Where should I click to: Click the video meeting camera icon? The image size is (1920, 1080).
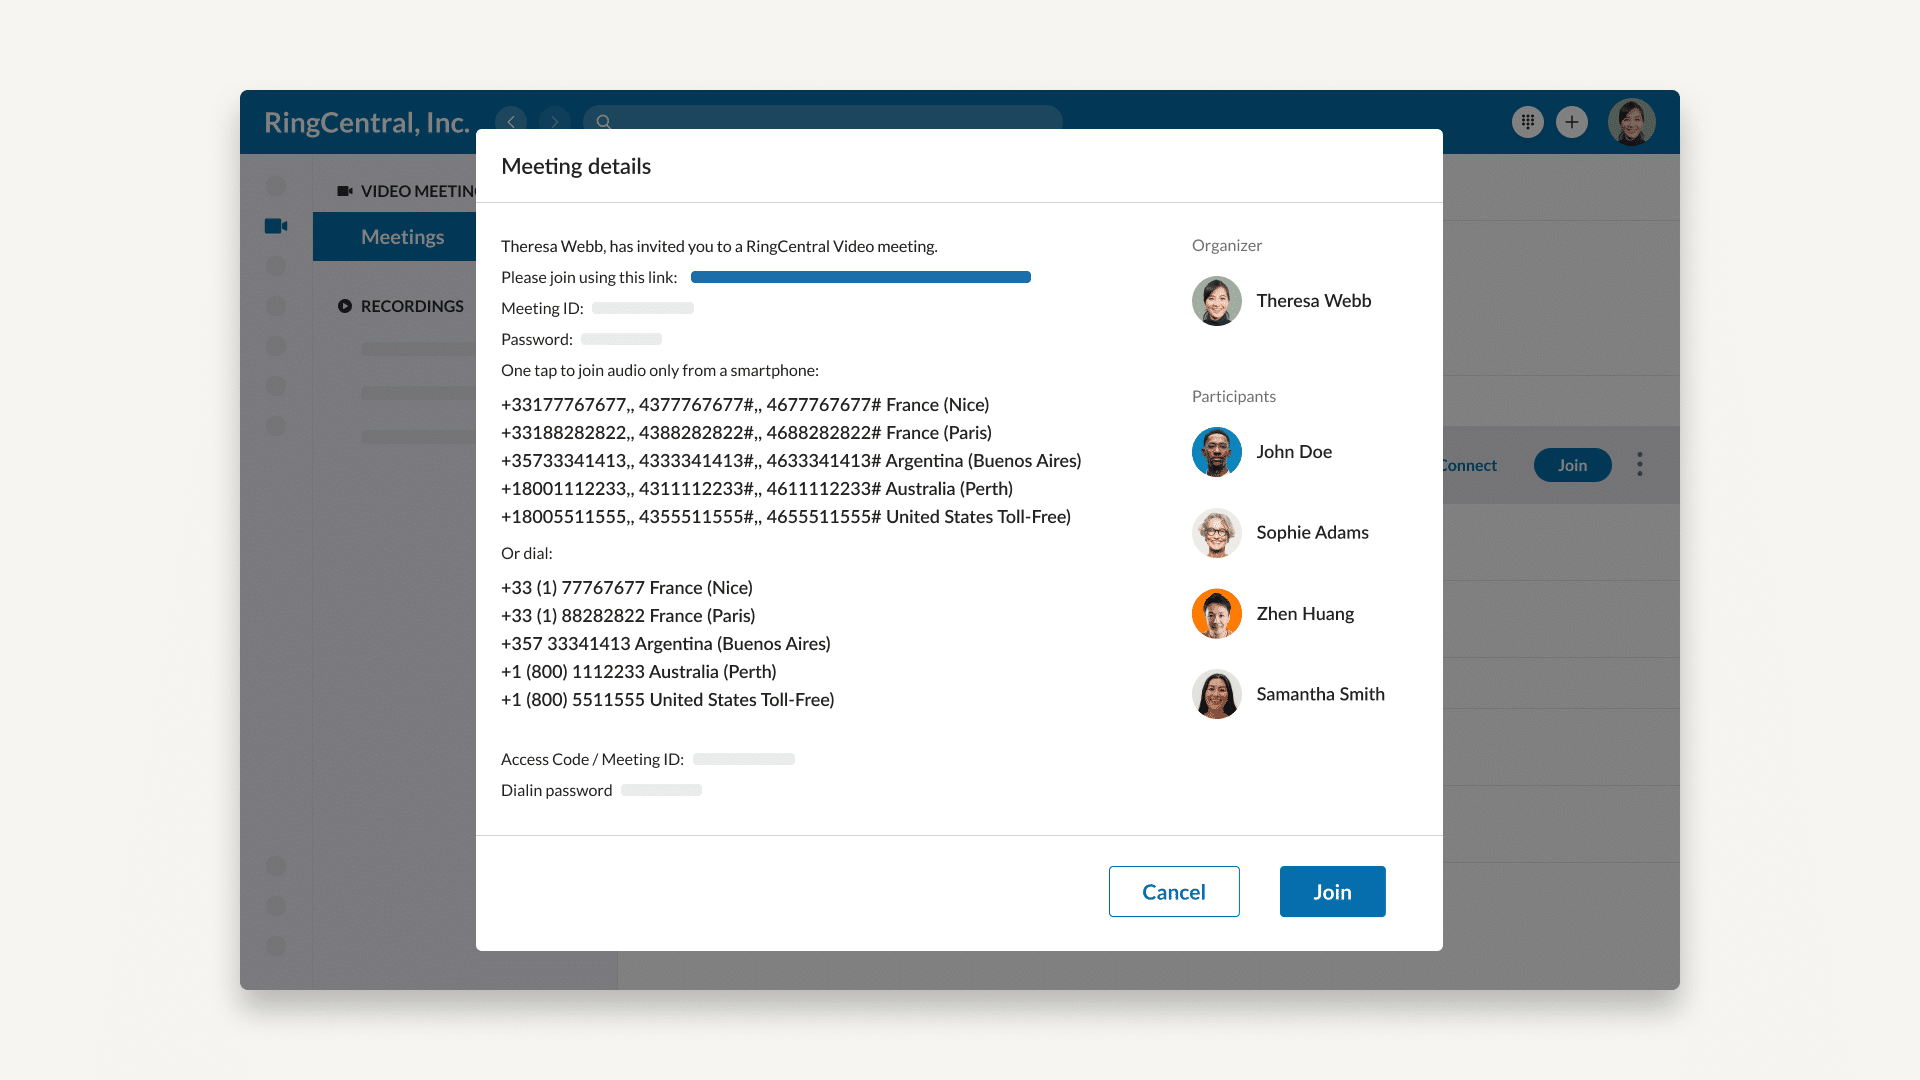277,225
